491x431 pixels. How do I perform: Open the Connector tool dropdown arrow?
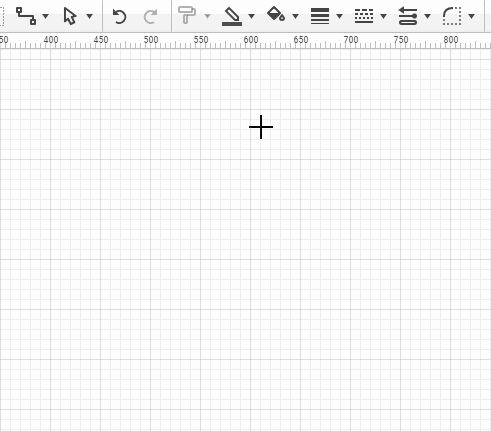[x=46, y=16]
